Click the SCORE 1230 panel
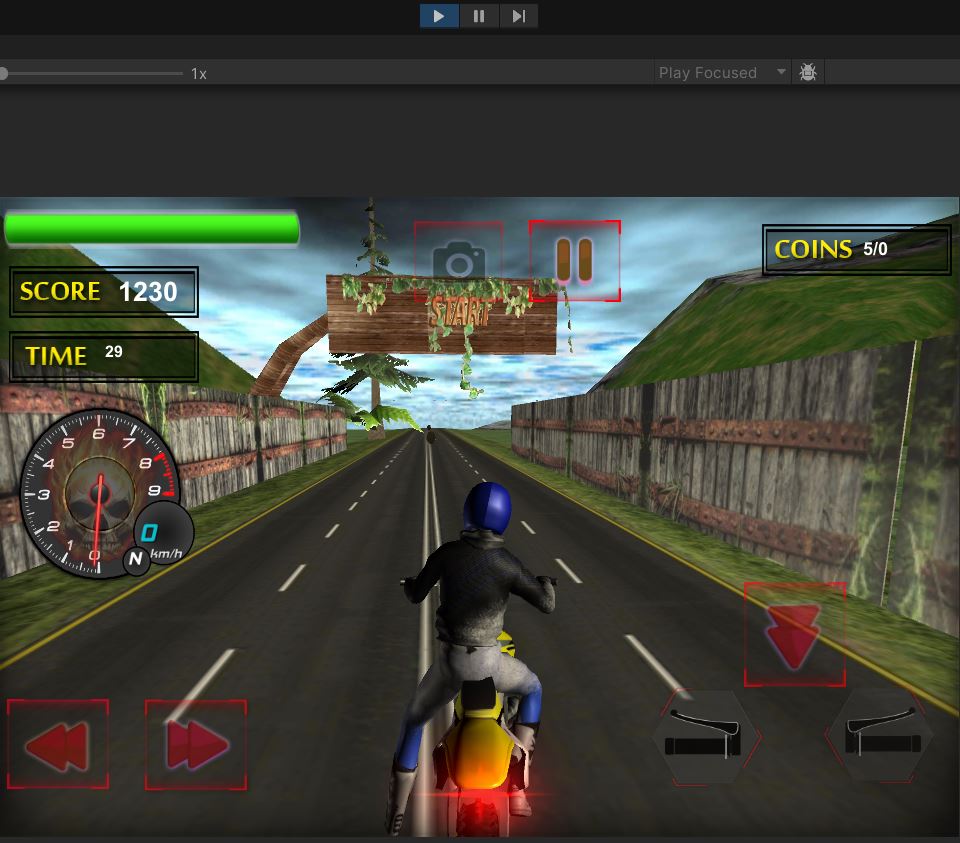Screen dimensions: 960x843 [104, 292]
